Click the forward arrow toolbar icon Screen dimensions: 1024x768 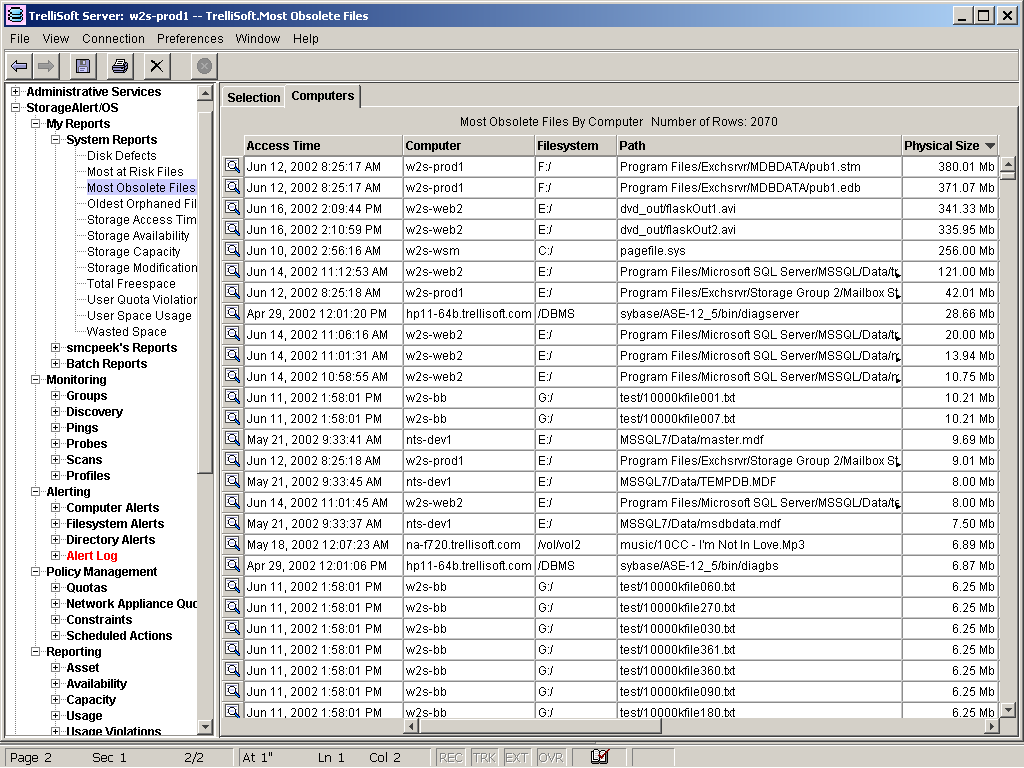46,66
